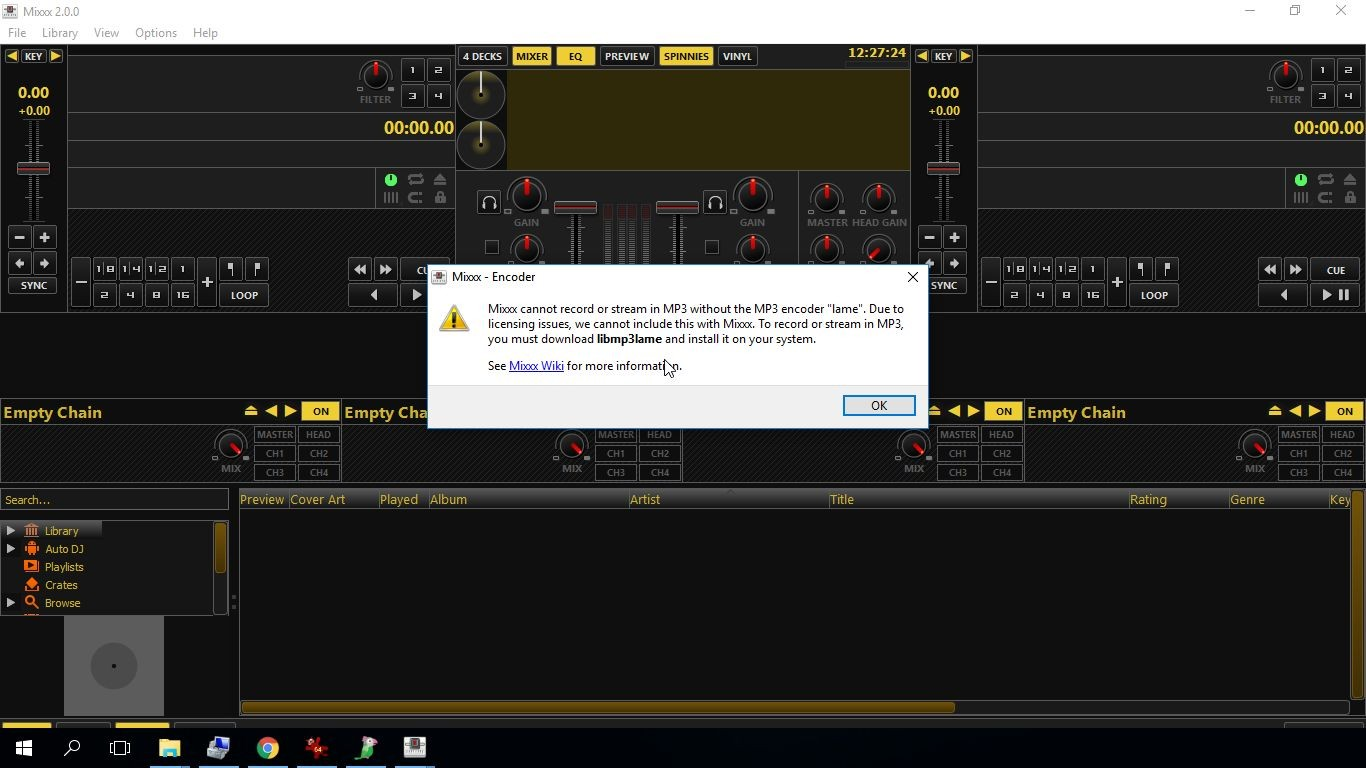Assign first effect unit to MASTER
This screenshot has height=768, width=1366.
(275, 435)
